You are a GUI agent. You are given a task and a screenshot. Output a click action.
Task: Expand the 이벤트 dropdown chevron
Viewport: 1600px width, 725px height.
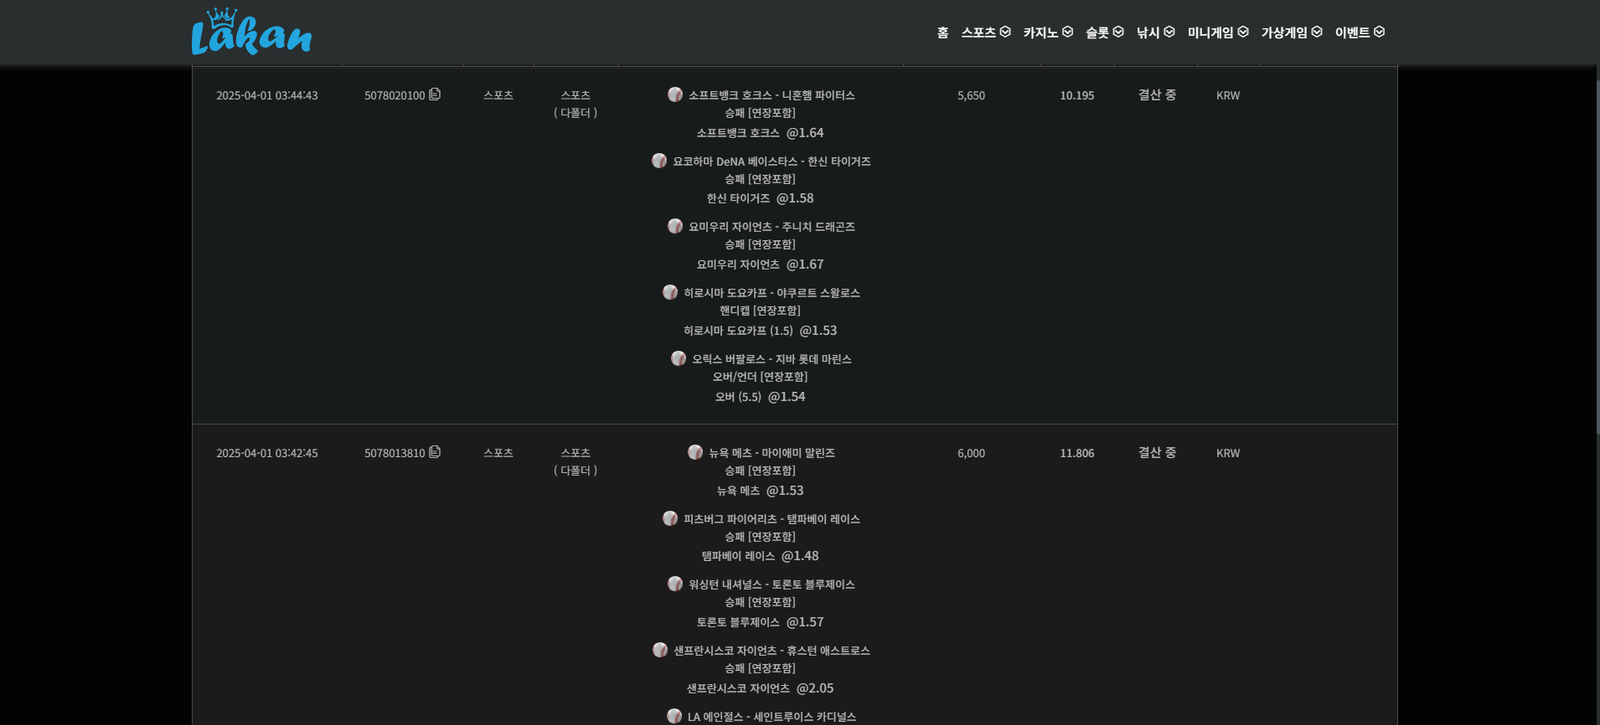click(1379, 32)
